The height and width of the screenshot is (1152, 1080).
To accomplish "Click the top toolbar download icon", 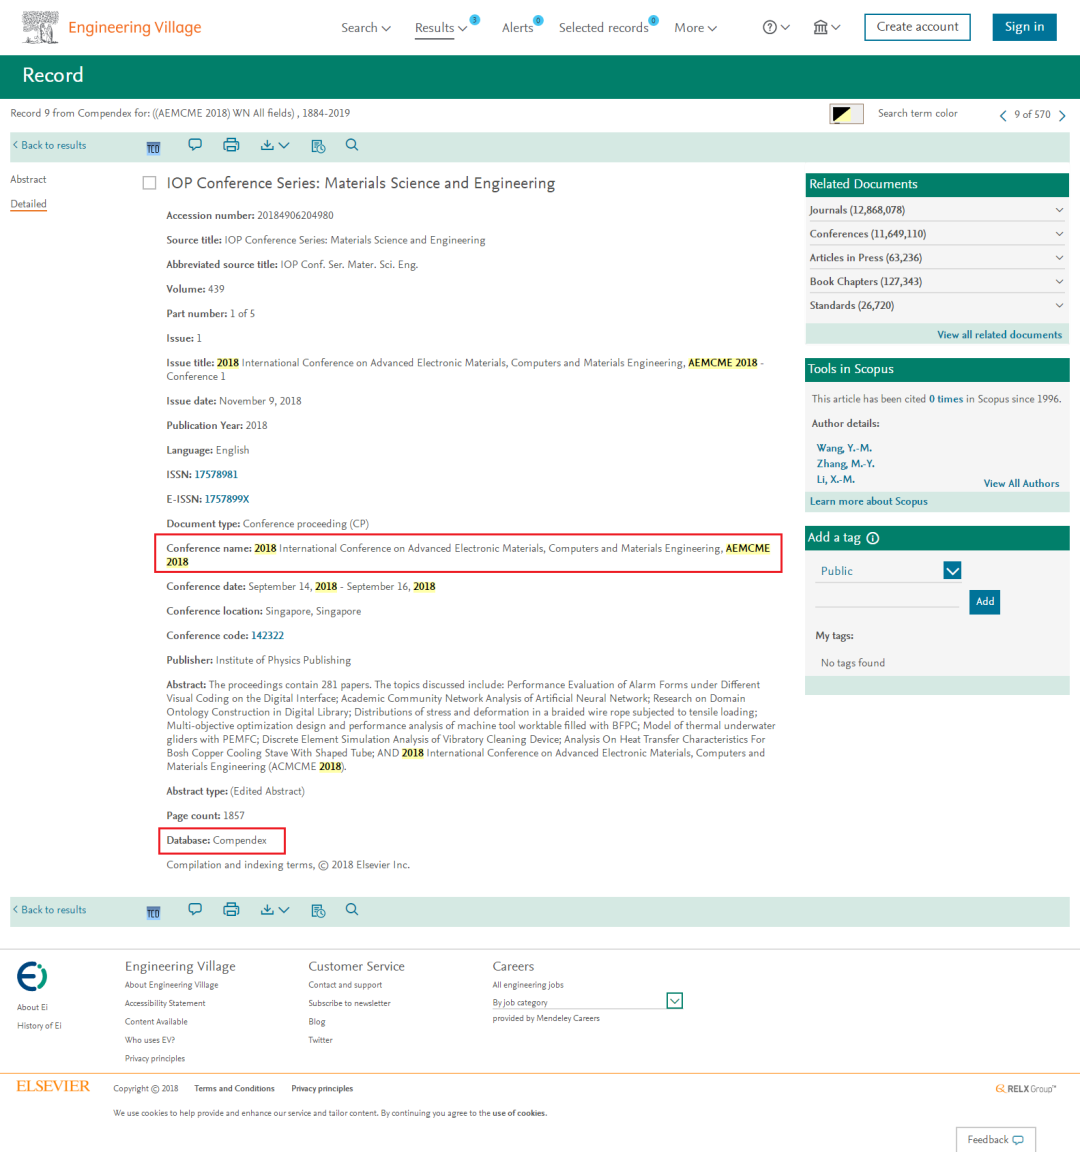I will [x=275, y=145].
